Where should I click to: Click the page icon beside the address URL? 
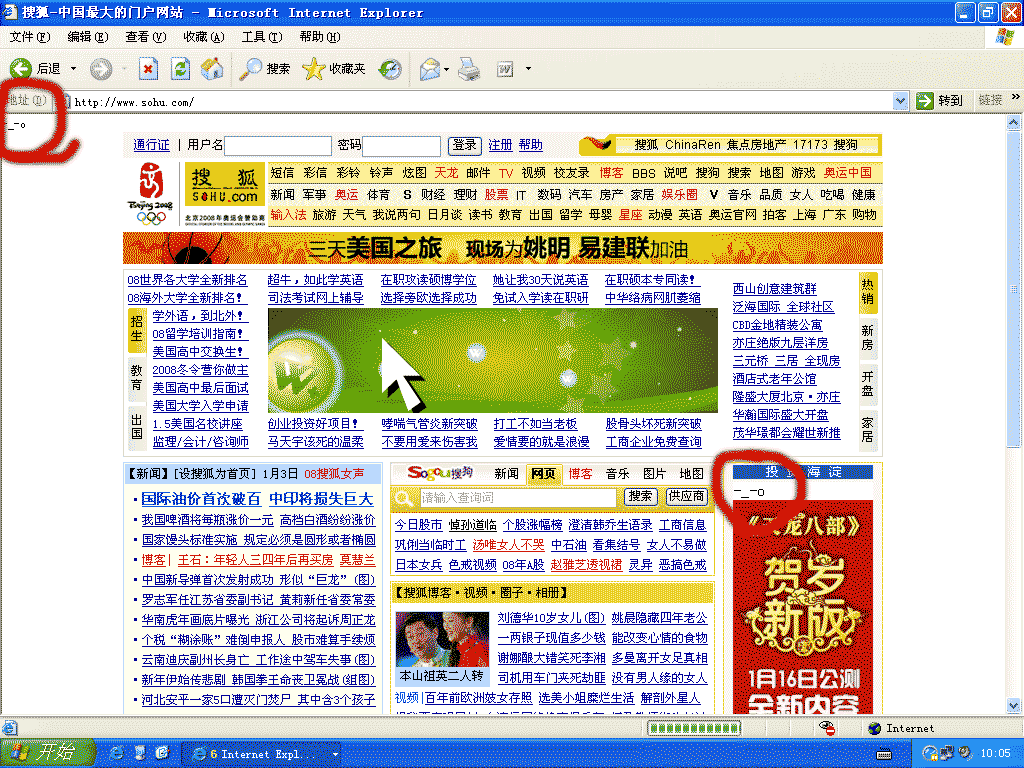pyautogui.click(x=65, y=101)
